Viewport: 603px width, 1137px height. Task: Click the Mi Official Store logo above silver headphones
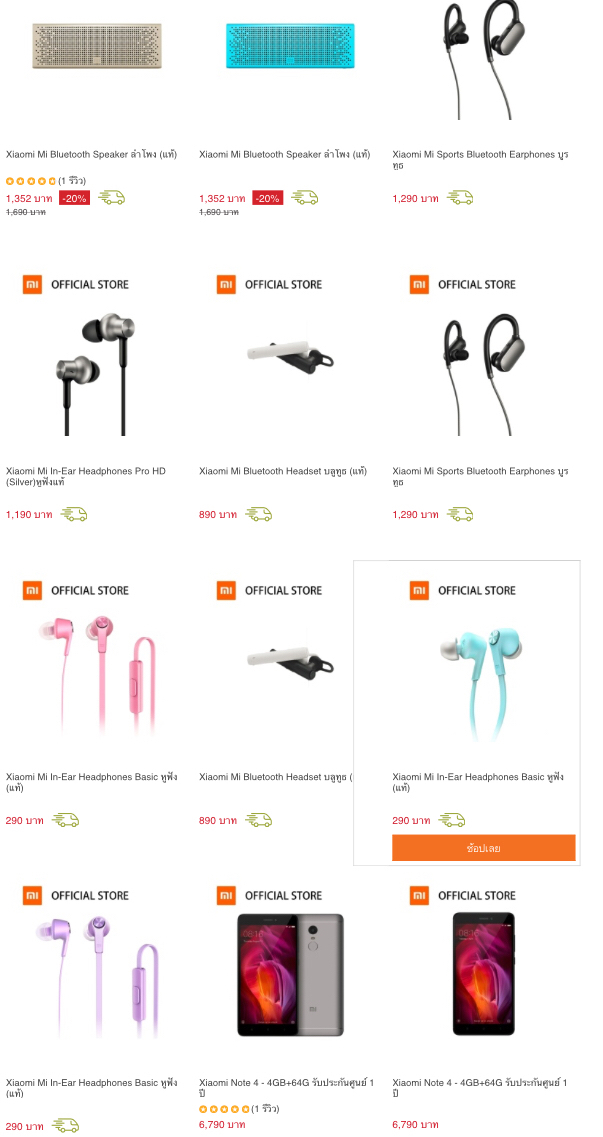point(76,284)
